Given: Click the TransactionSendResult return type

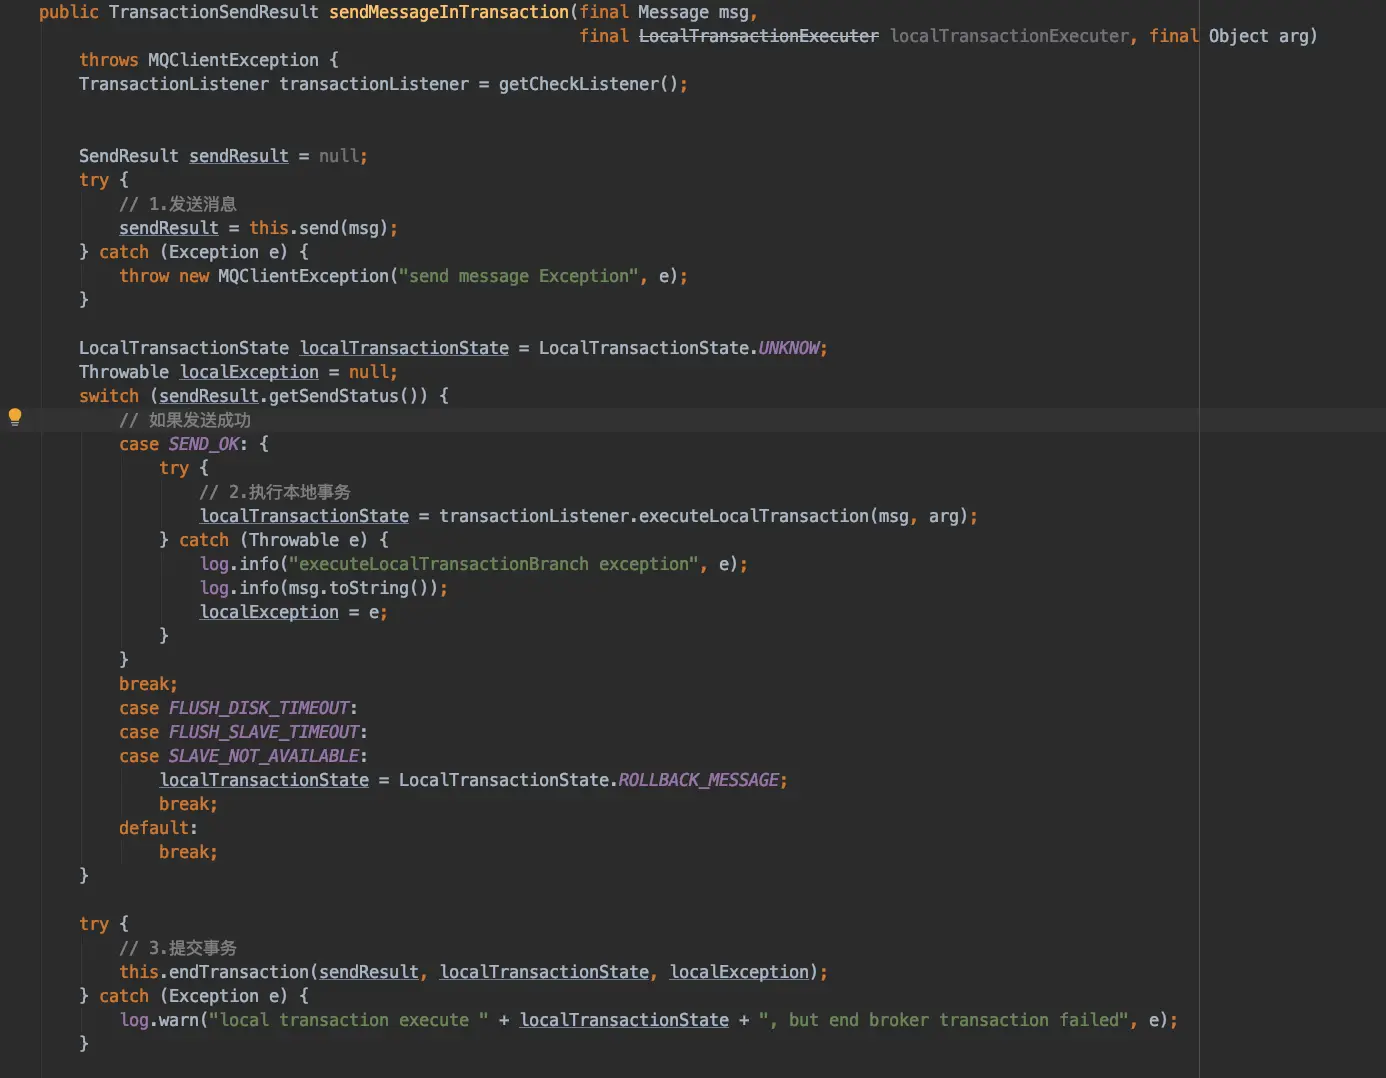Looking at the screenshot, I should 214,12.
